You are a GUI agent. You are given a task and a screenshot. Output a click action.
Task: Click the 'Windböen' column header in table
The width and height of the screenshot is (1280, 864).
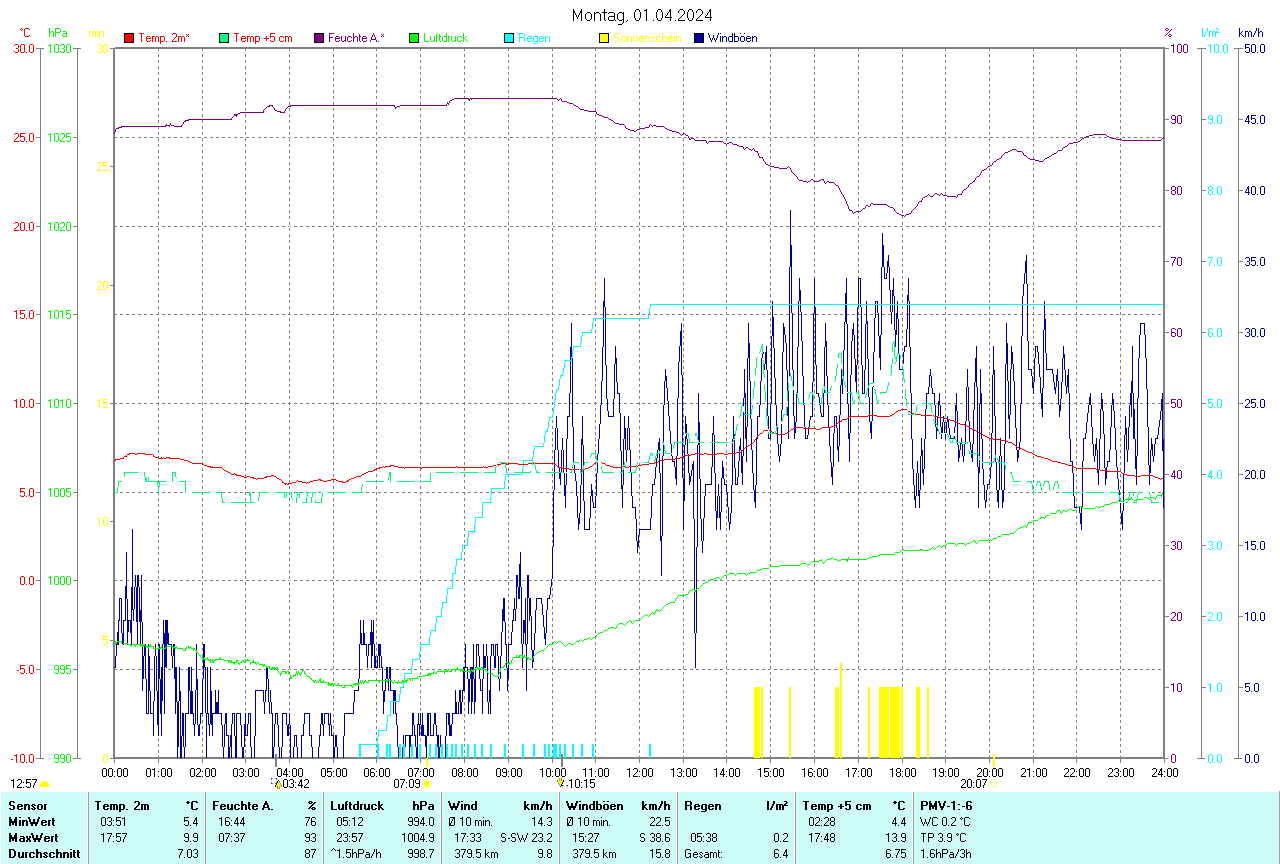594,806
